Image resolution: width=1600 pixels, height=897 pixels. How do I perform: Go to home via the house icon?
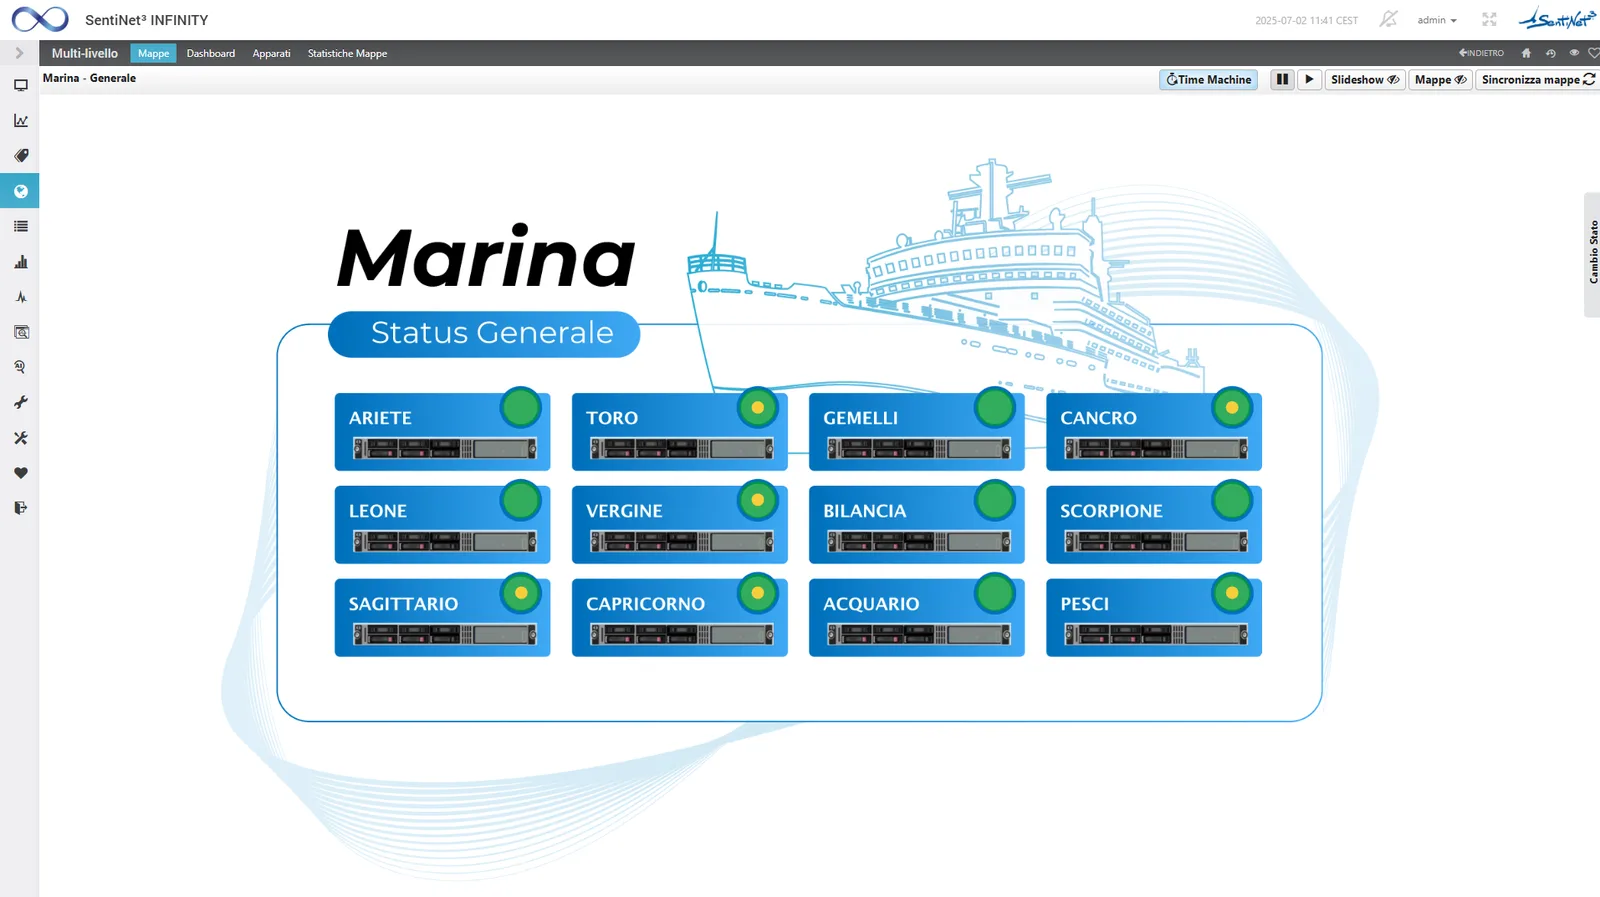[1526, 53]
